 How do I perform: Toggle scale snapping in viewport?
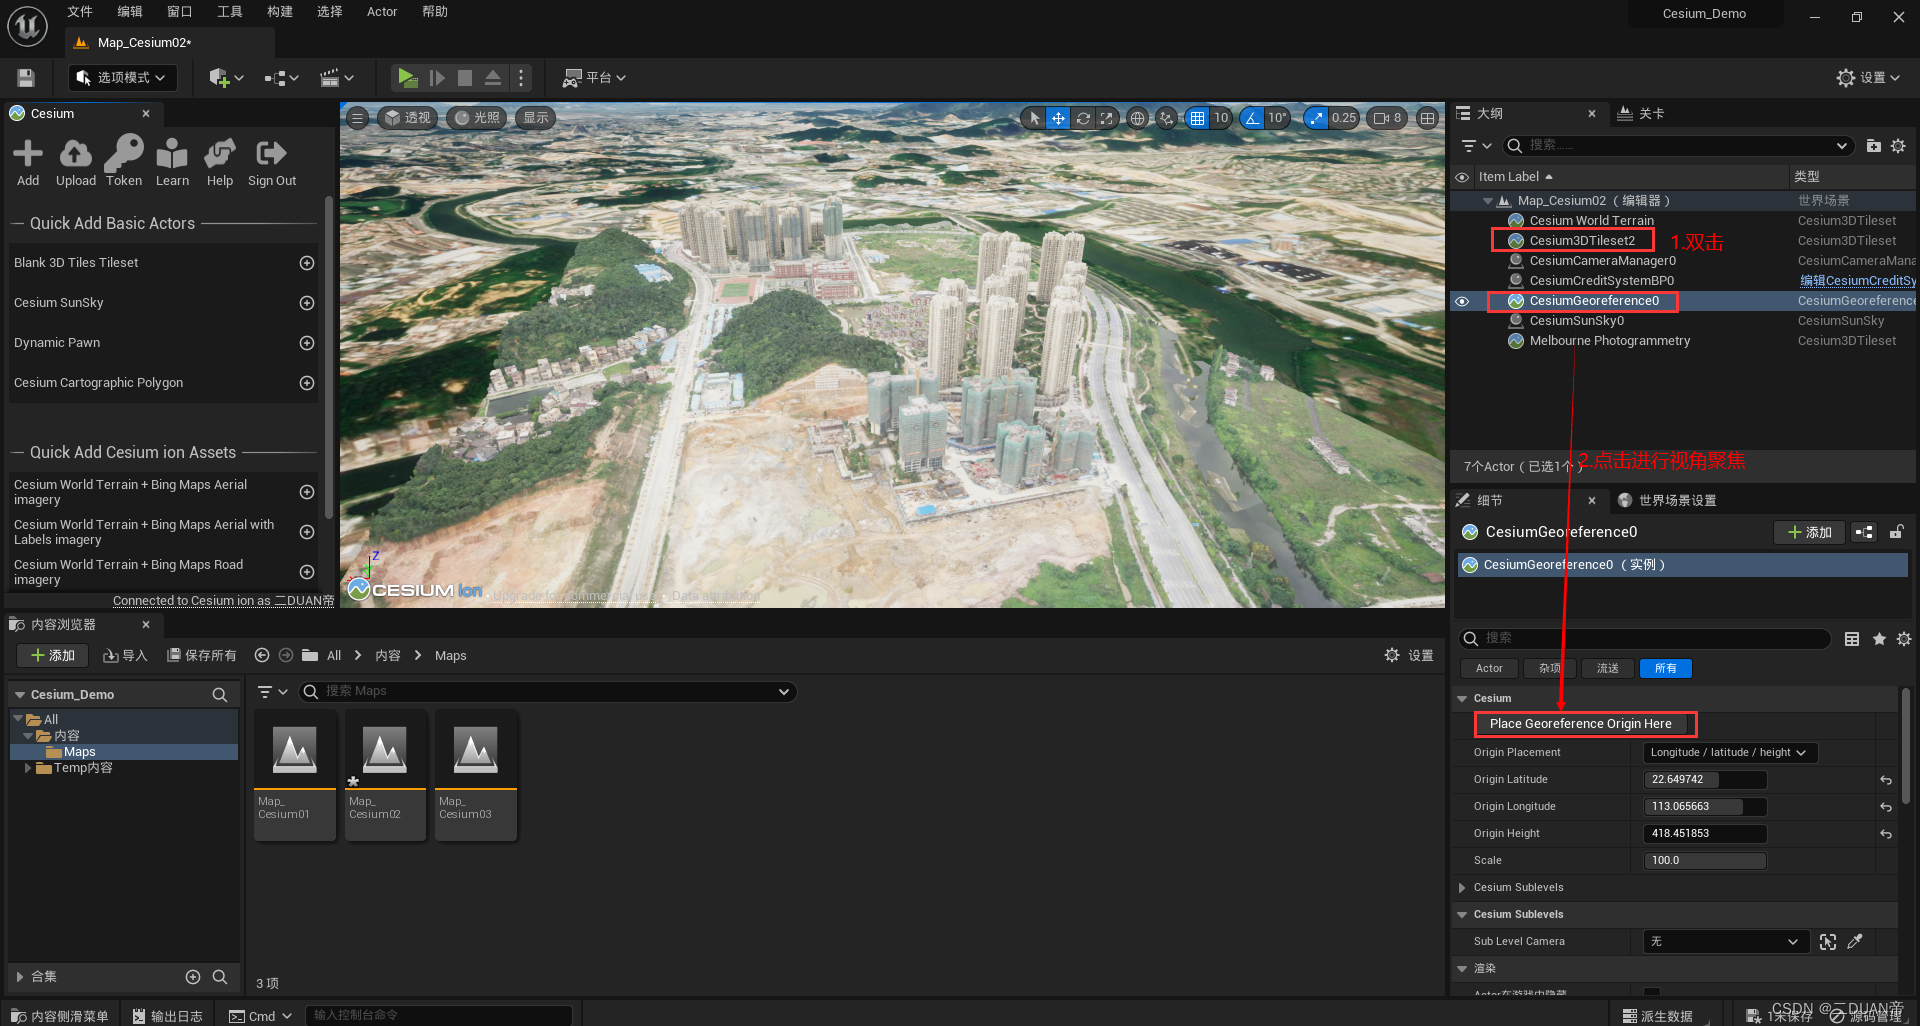(x=1316, y=118)
